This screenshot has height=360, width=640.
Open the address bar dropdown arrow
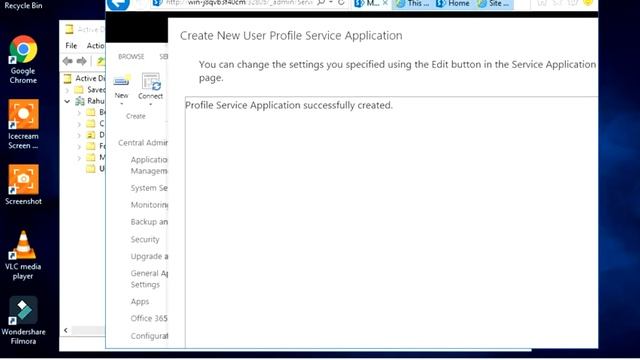click(331, 2)
